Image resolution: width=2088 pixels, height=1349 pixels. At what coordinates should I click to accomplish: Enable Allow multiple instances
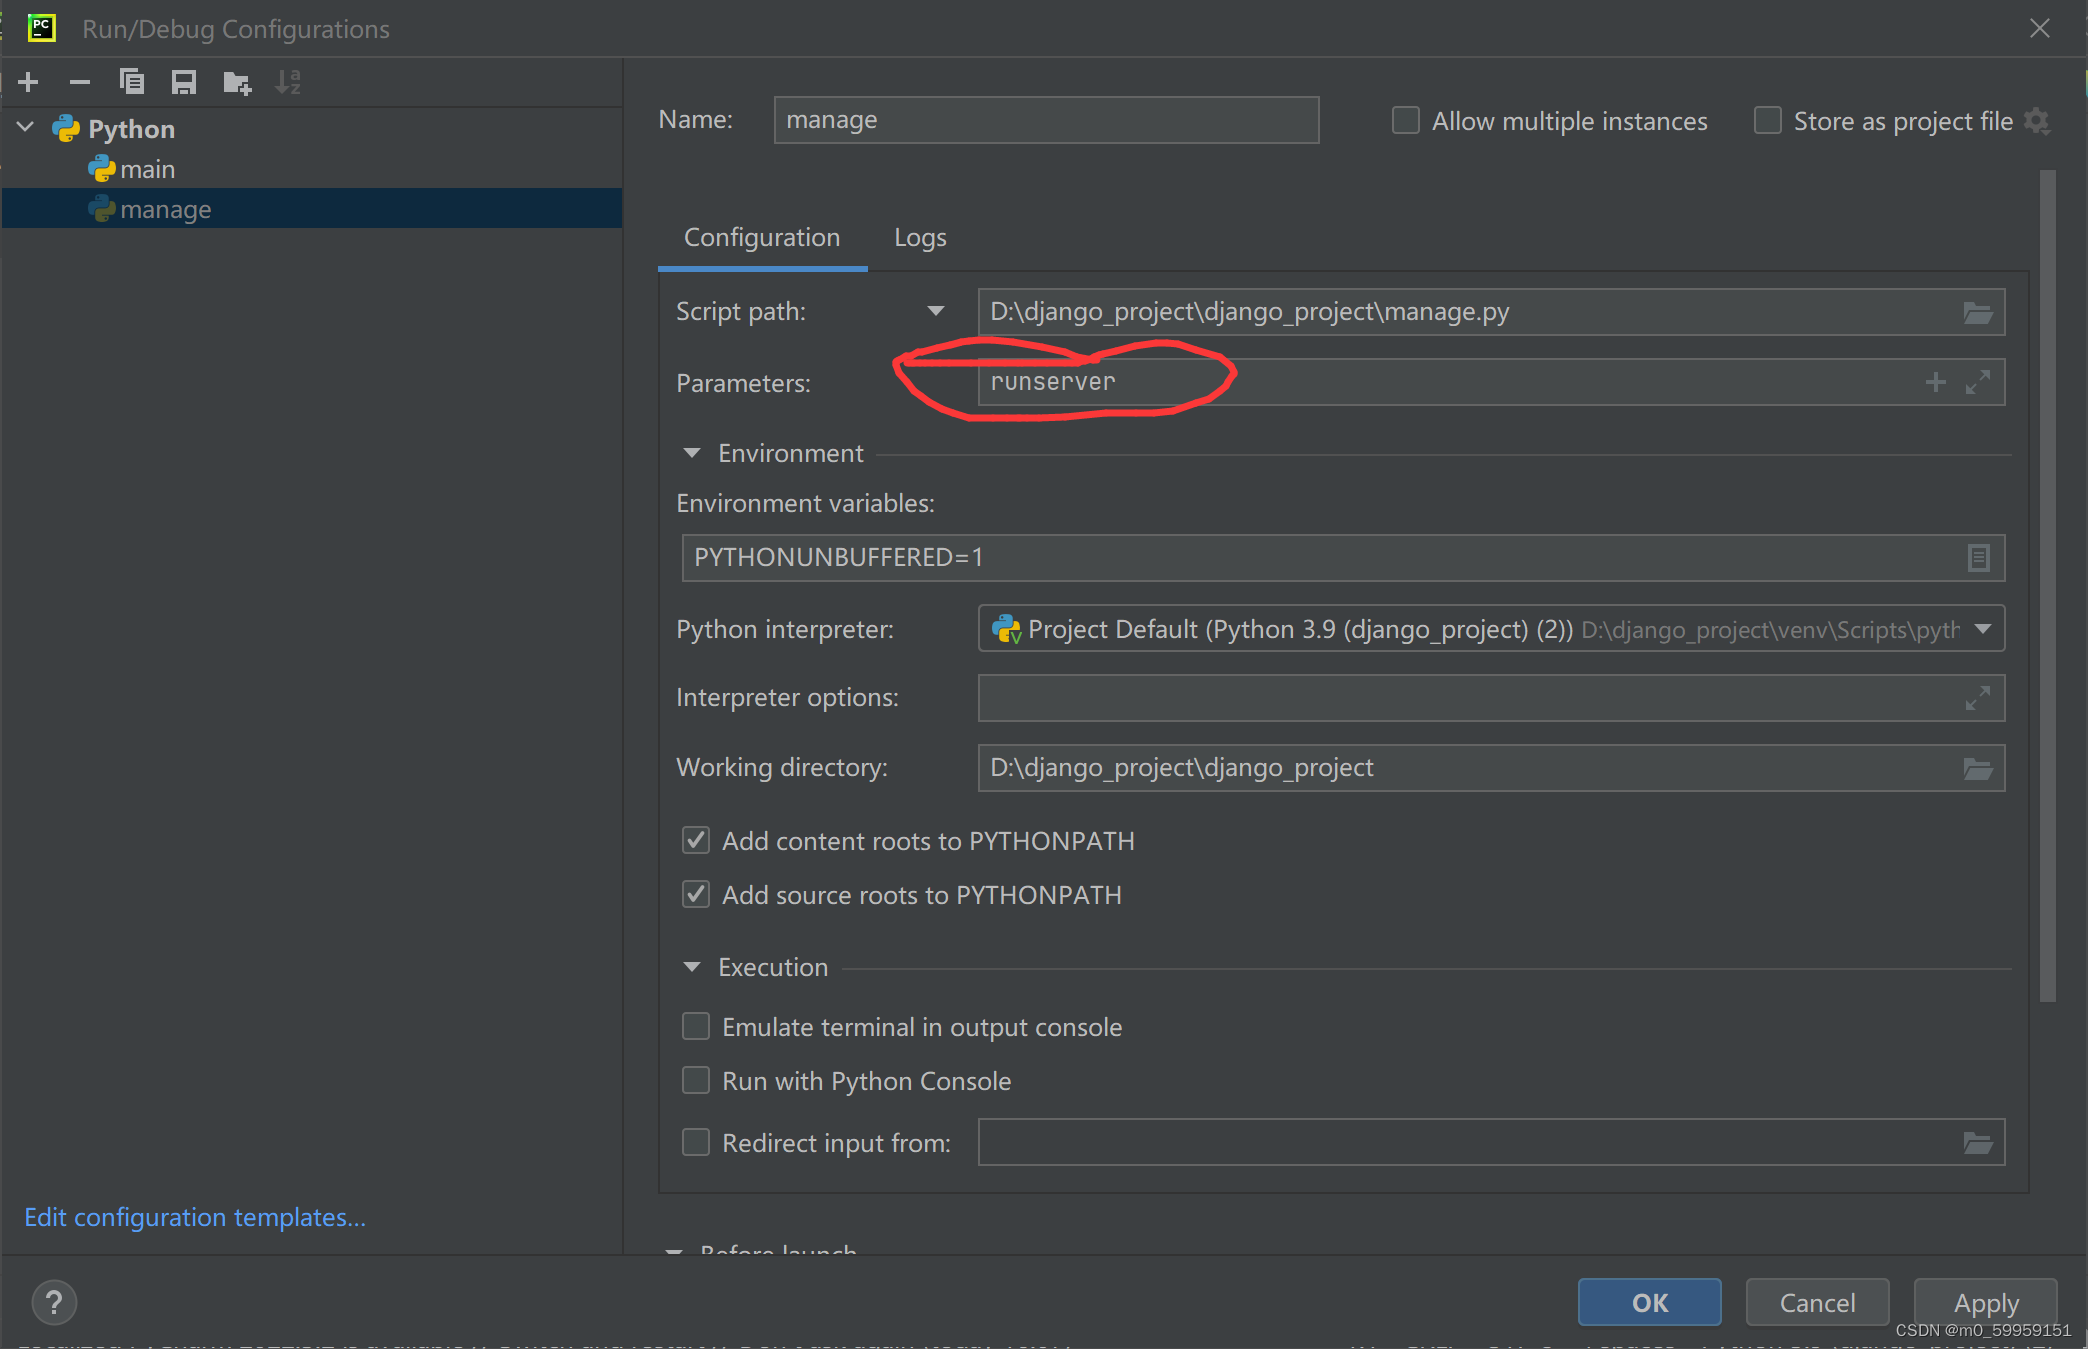click(1406, 121)
